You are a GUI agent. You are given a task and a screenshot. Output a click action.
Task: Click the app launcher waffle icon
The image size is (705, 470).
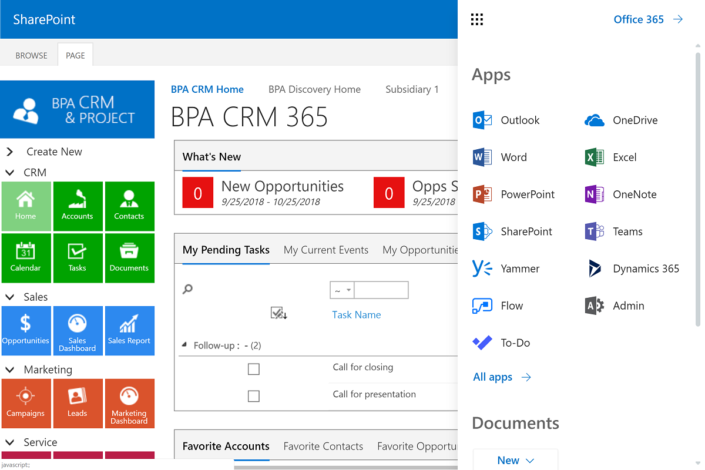tap(477, 19)
